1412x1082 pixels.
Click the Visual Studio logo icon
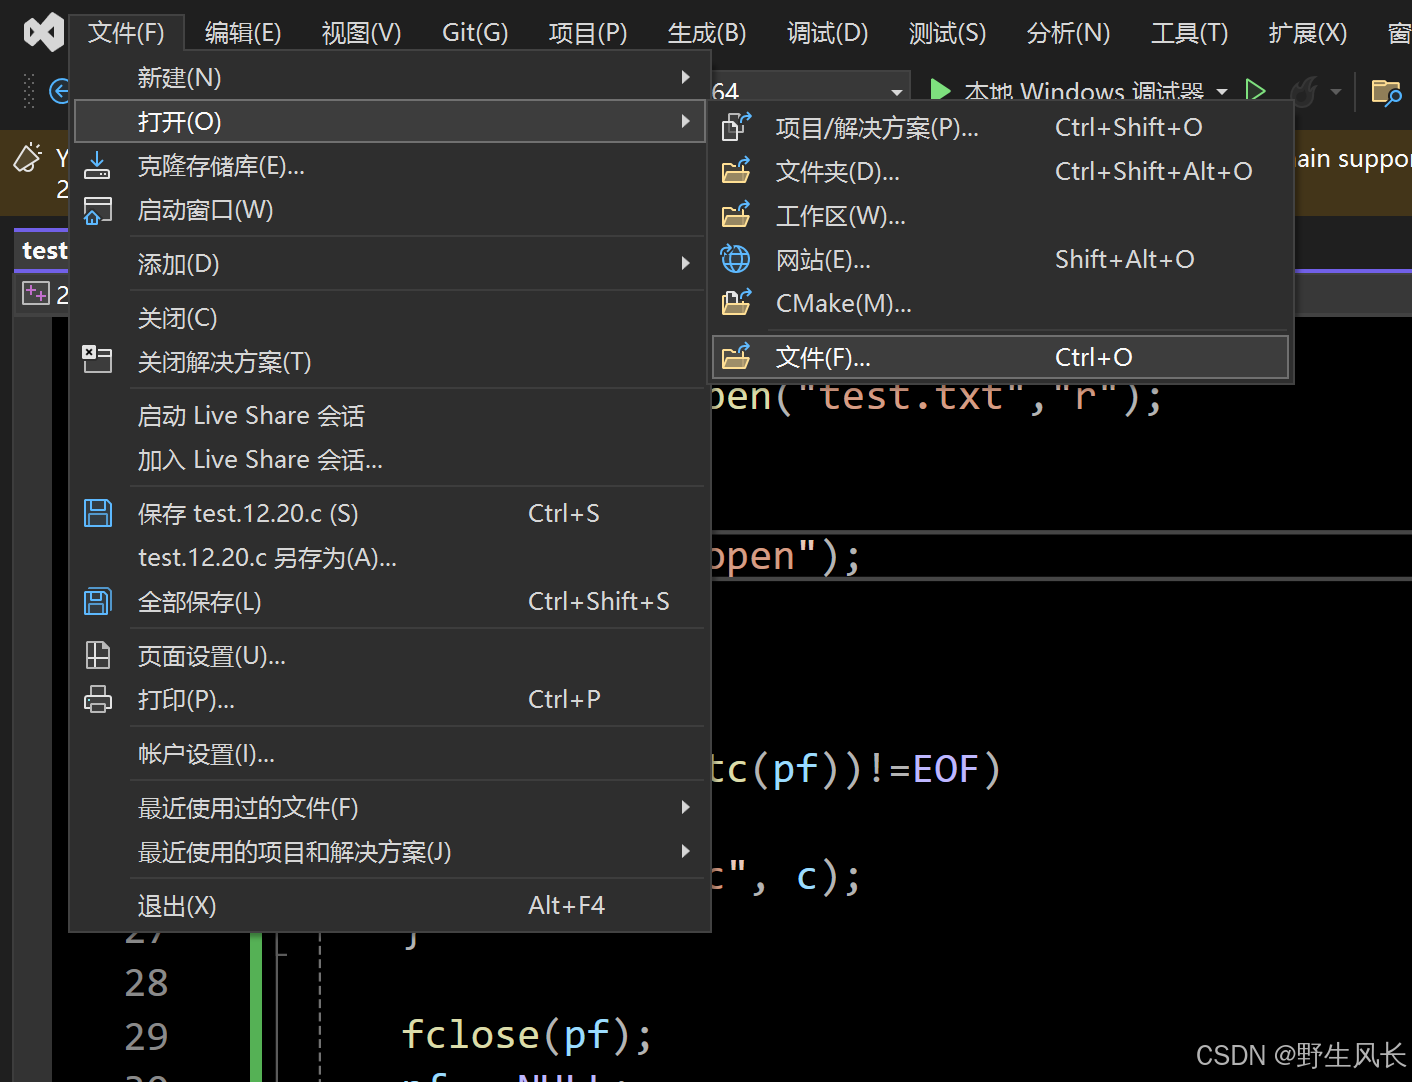click(44, 33)
